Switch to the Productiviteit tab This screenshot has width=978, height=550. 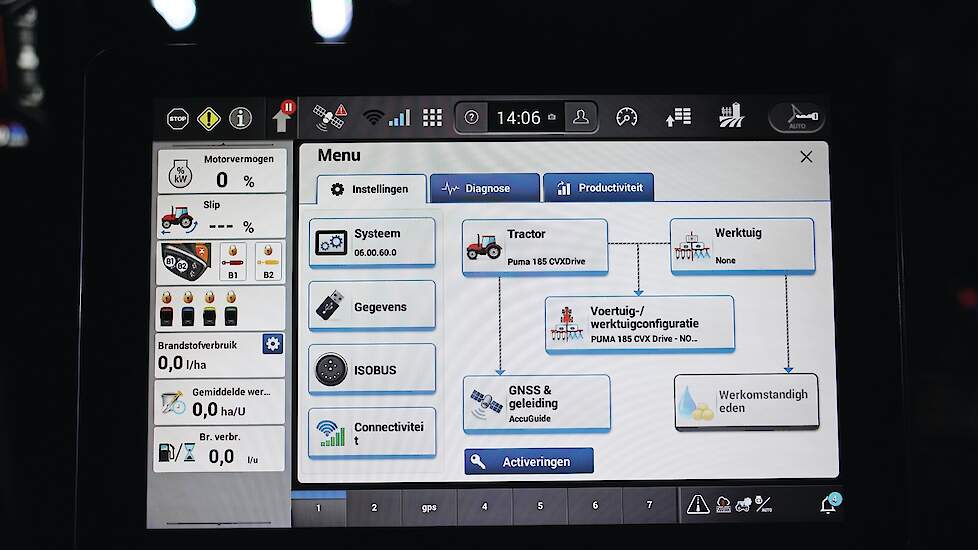[599, 188]
